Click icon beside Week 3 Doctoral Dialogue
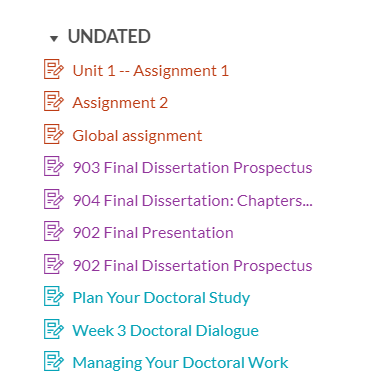Screen dimensions: 371x380 [54, 329]
